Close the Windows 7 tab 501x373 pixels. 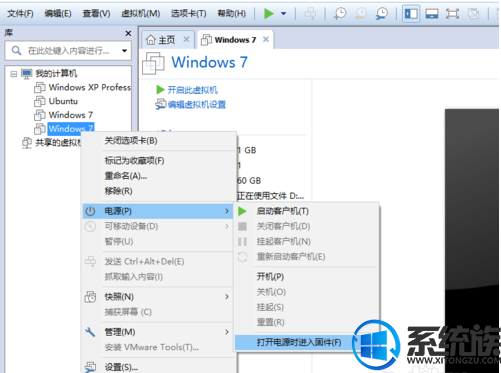coord(266,39)
